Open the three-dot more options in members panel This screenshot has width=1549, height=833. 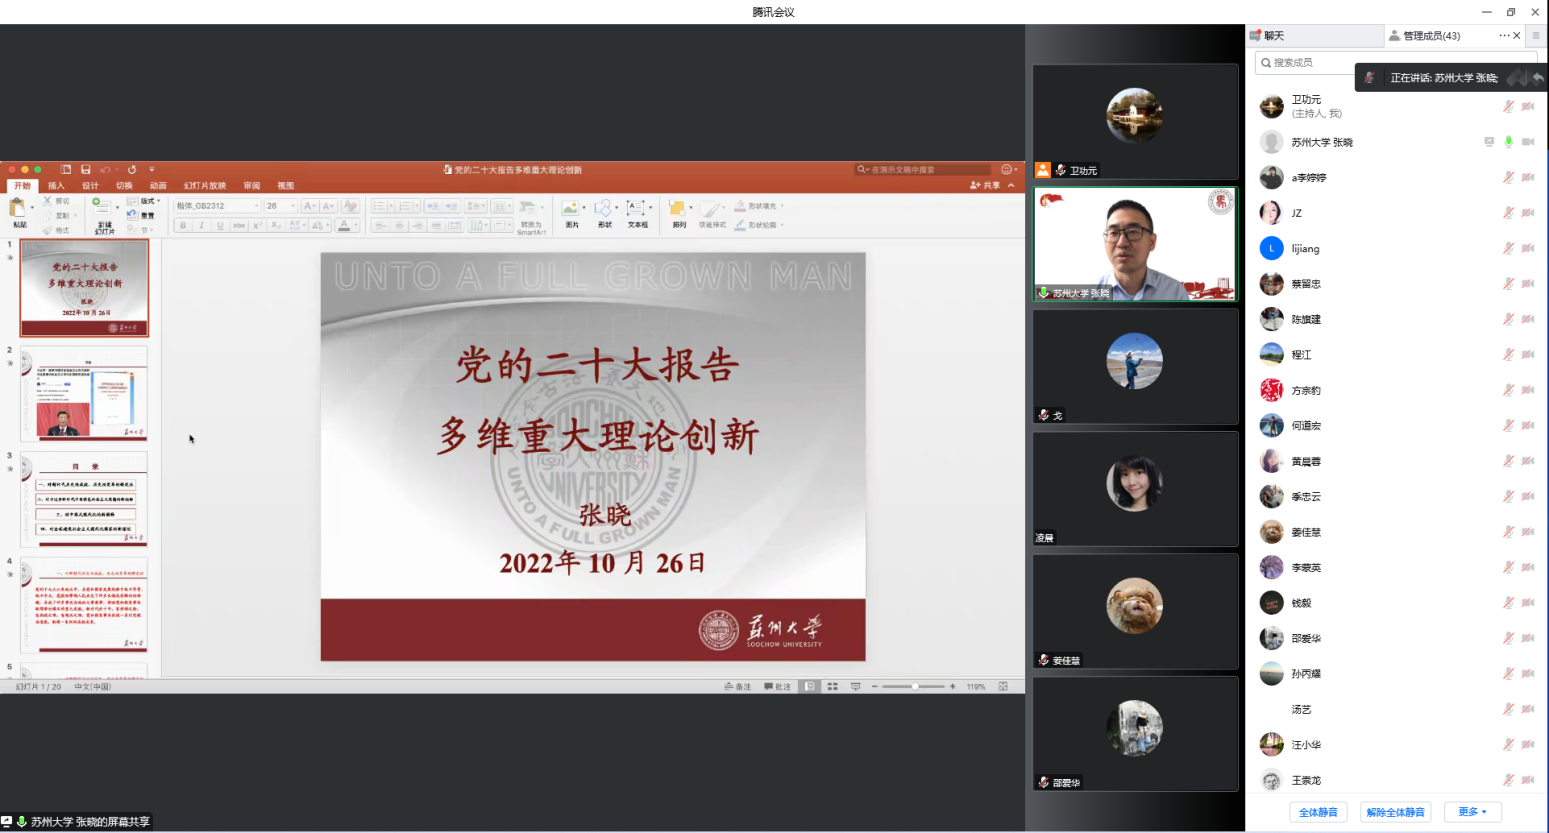point(1503,36)
